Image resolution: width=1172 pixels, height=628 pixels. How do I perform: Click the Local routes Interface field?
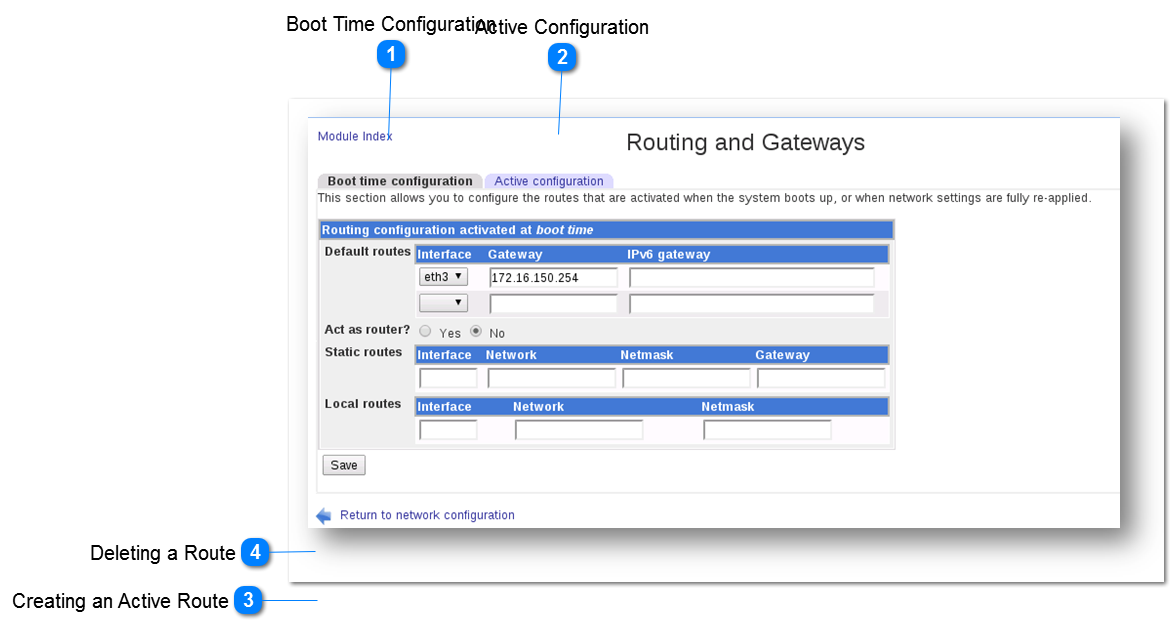448,430
